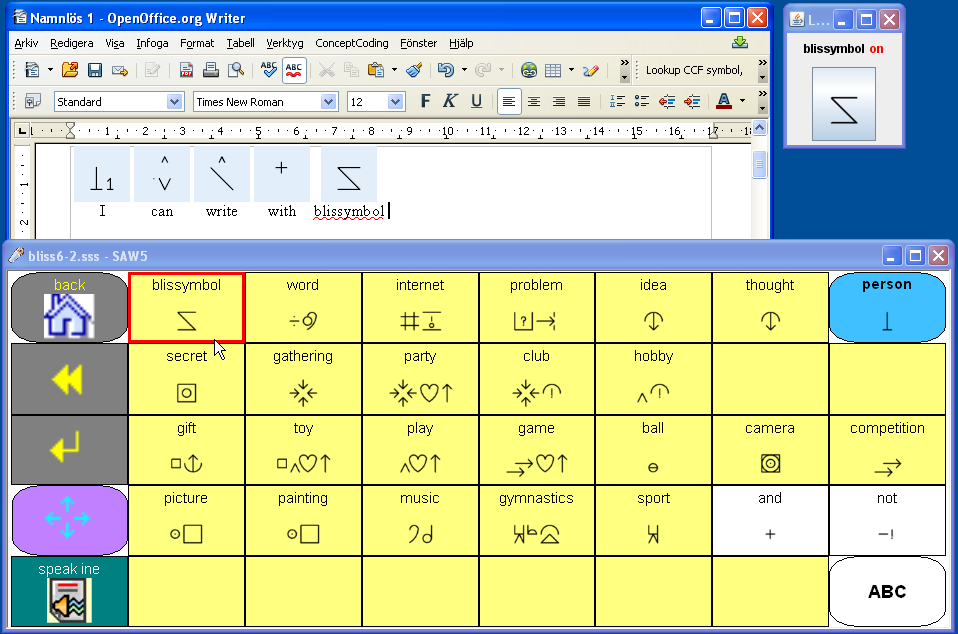Select the camera symbol cell
Screen dimensions: 958x634
pos(770,450)
